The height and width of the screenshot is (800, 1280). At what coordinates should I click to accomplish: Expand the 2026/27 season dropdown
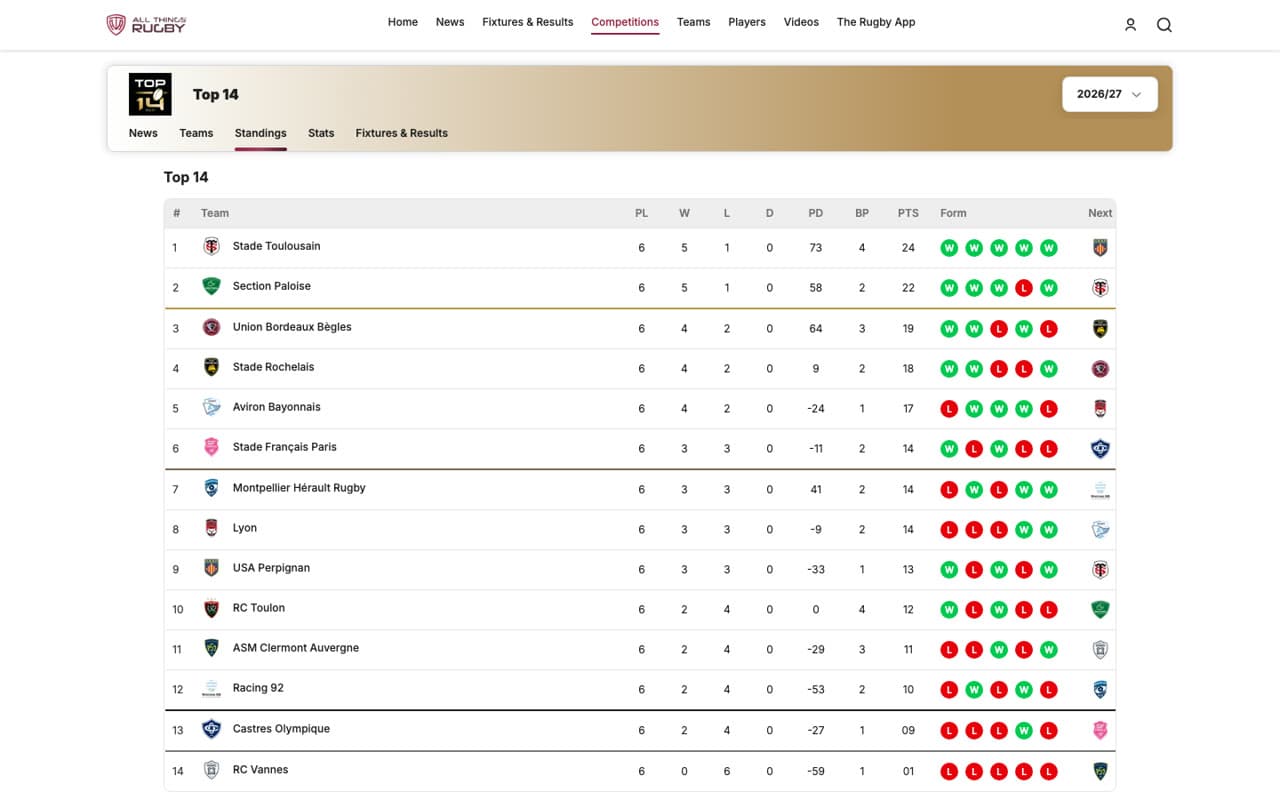click(1110, 94)
